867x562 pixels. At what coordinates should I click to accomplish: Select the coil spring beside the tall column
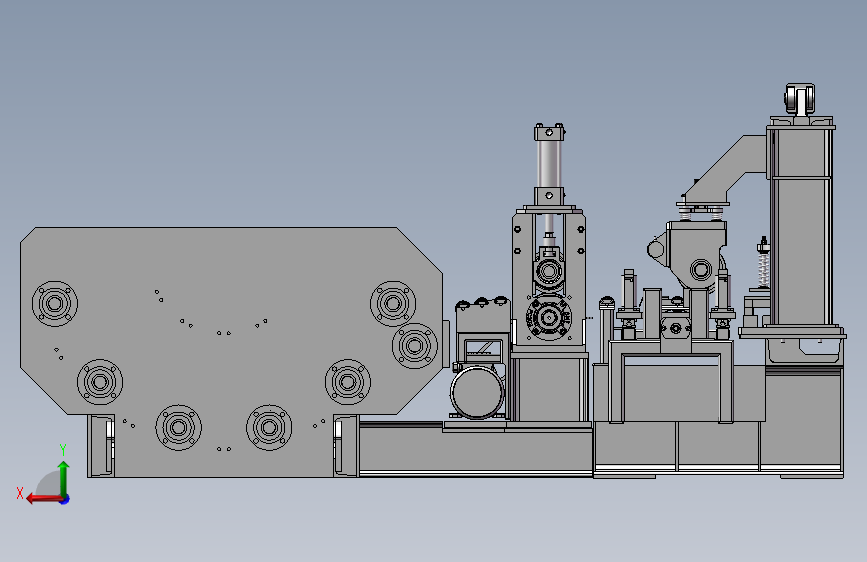tap(764, 268)
